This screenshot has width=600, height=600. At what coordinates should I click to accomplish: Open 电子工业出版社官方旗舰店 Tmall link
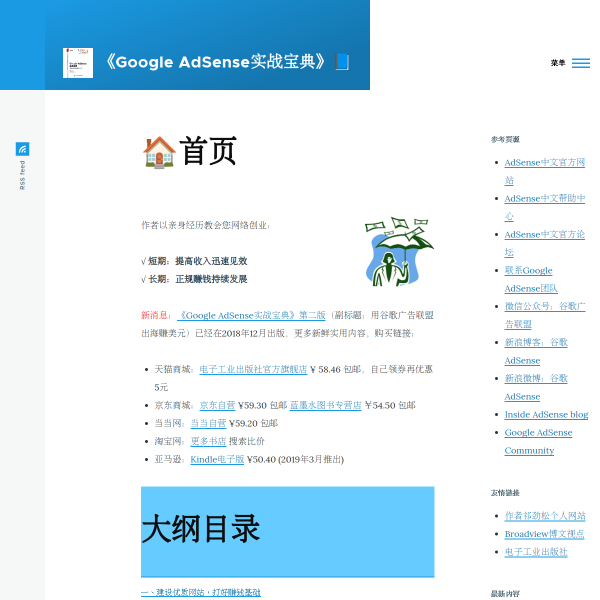(x=253, y=369)
